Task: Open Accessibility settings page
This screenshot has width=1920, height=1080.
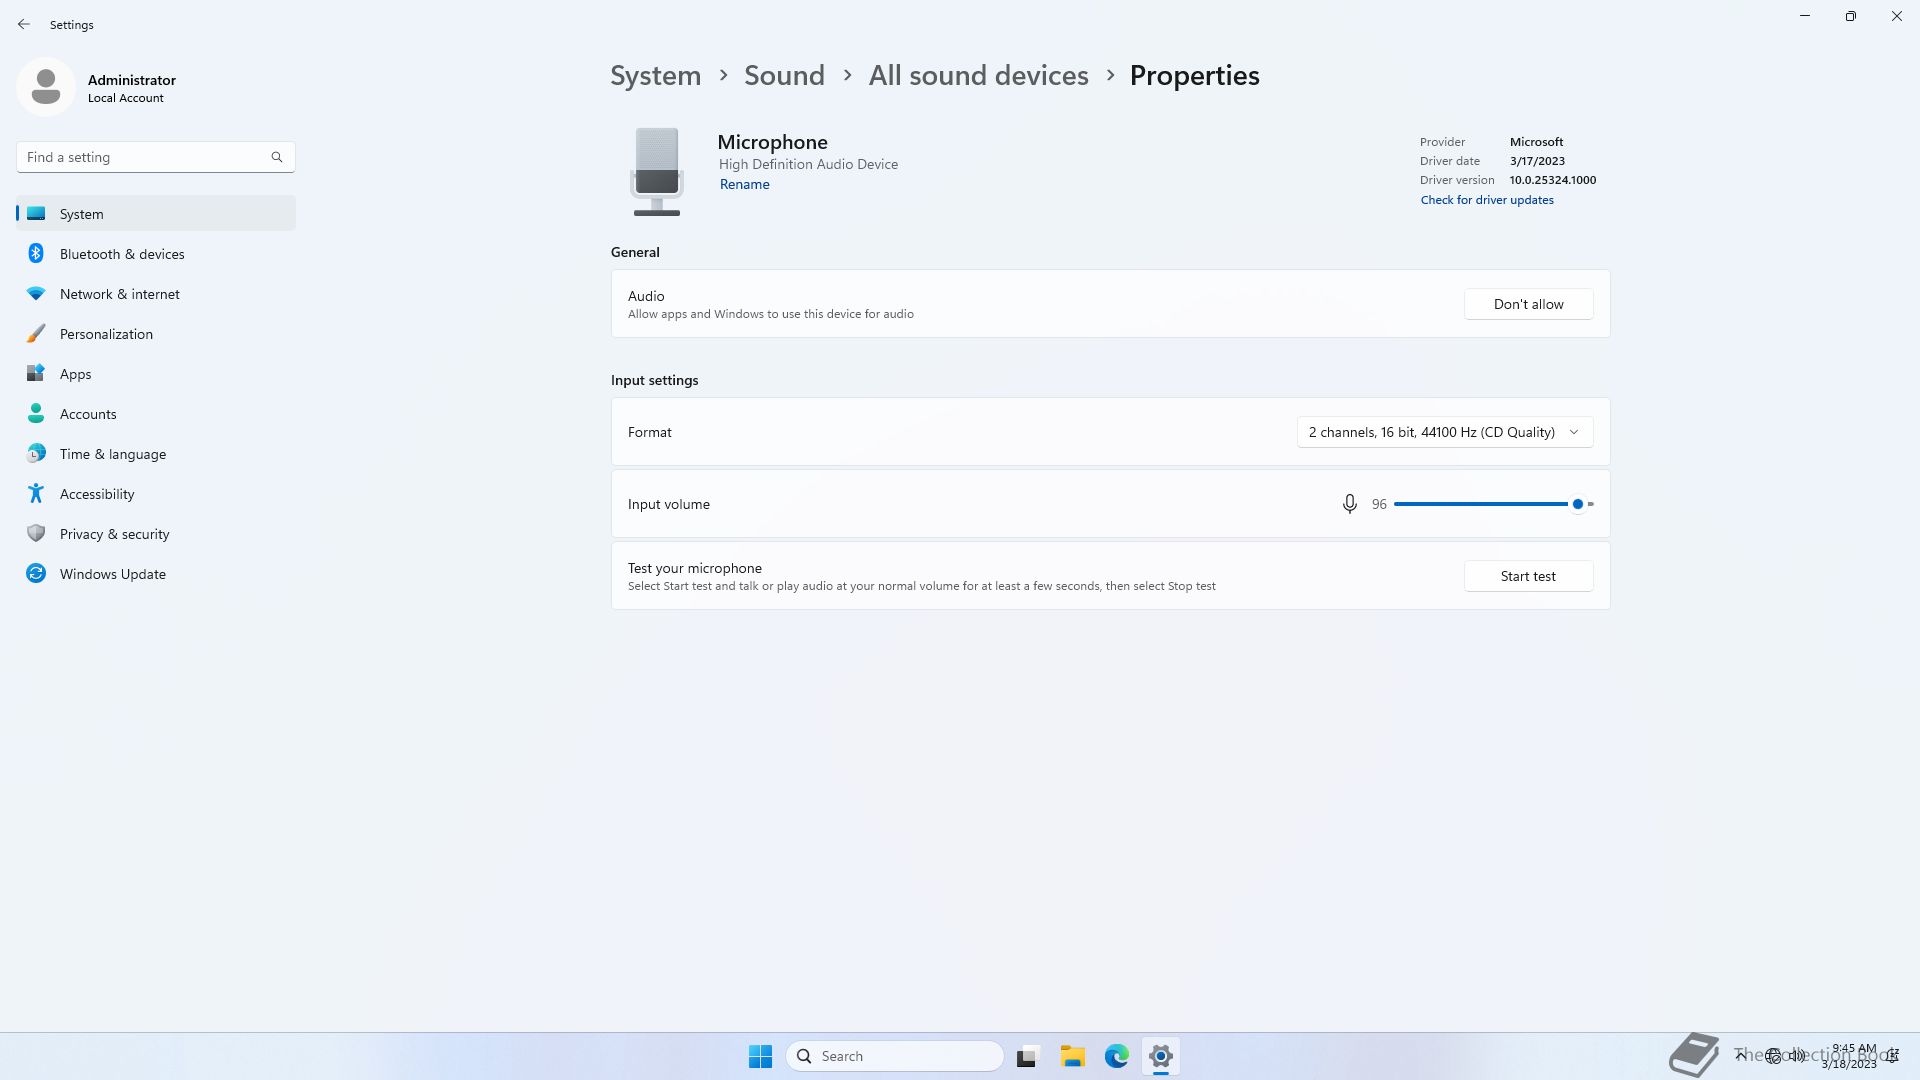Action: point(97,494)
